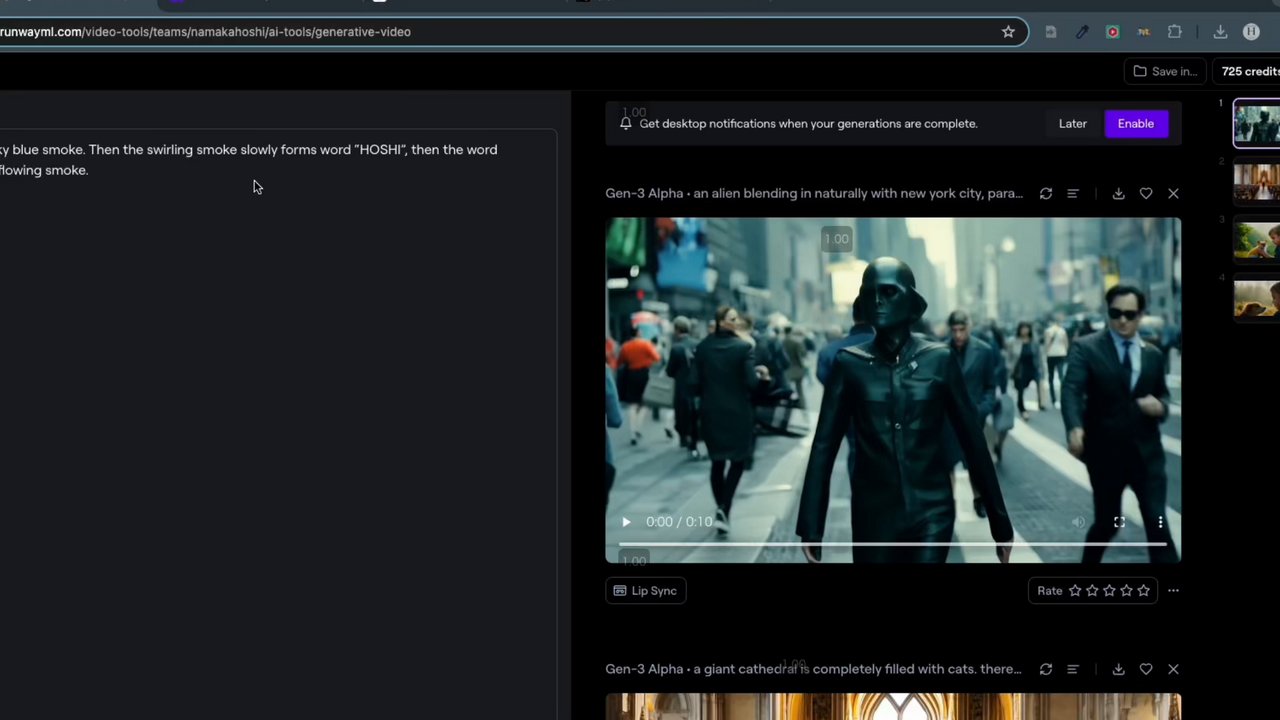Rate the alien video four stars
The width and height of the screenshot is (1280, 720).
(1126, 591)
